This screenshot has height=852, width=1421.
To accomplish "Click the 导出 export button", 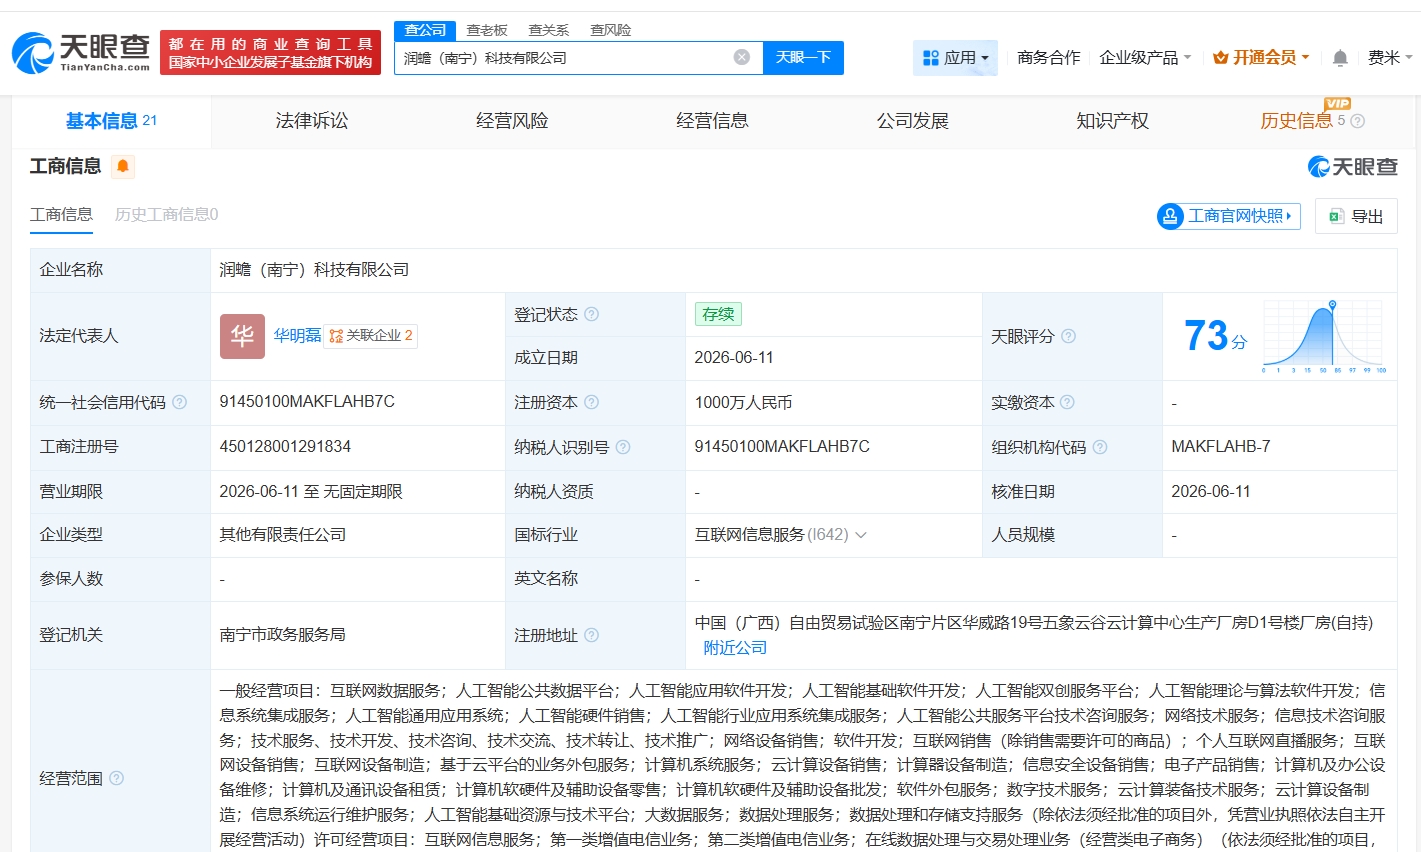I will tap(1357, 216).
